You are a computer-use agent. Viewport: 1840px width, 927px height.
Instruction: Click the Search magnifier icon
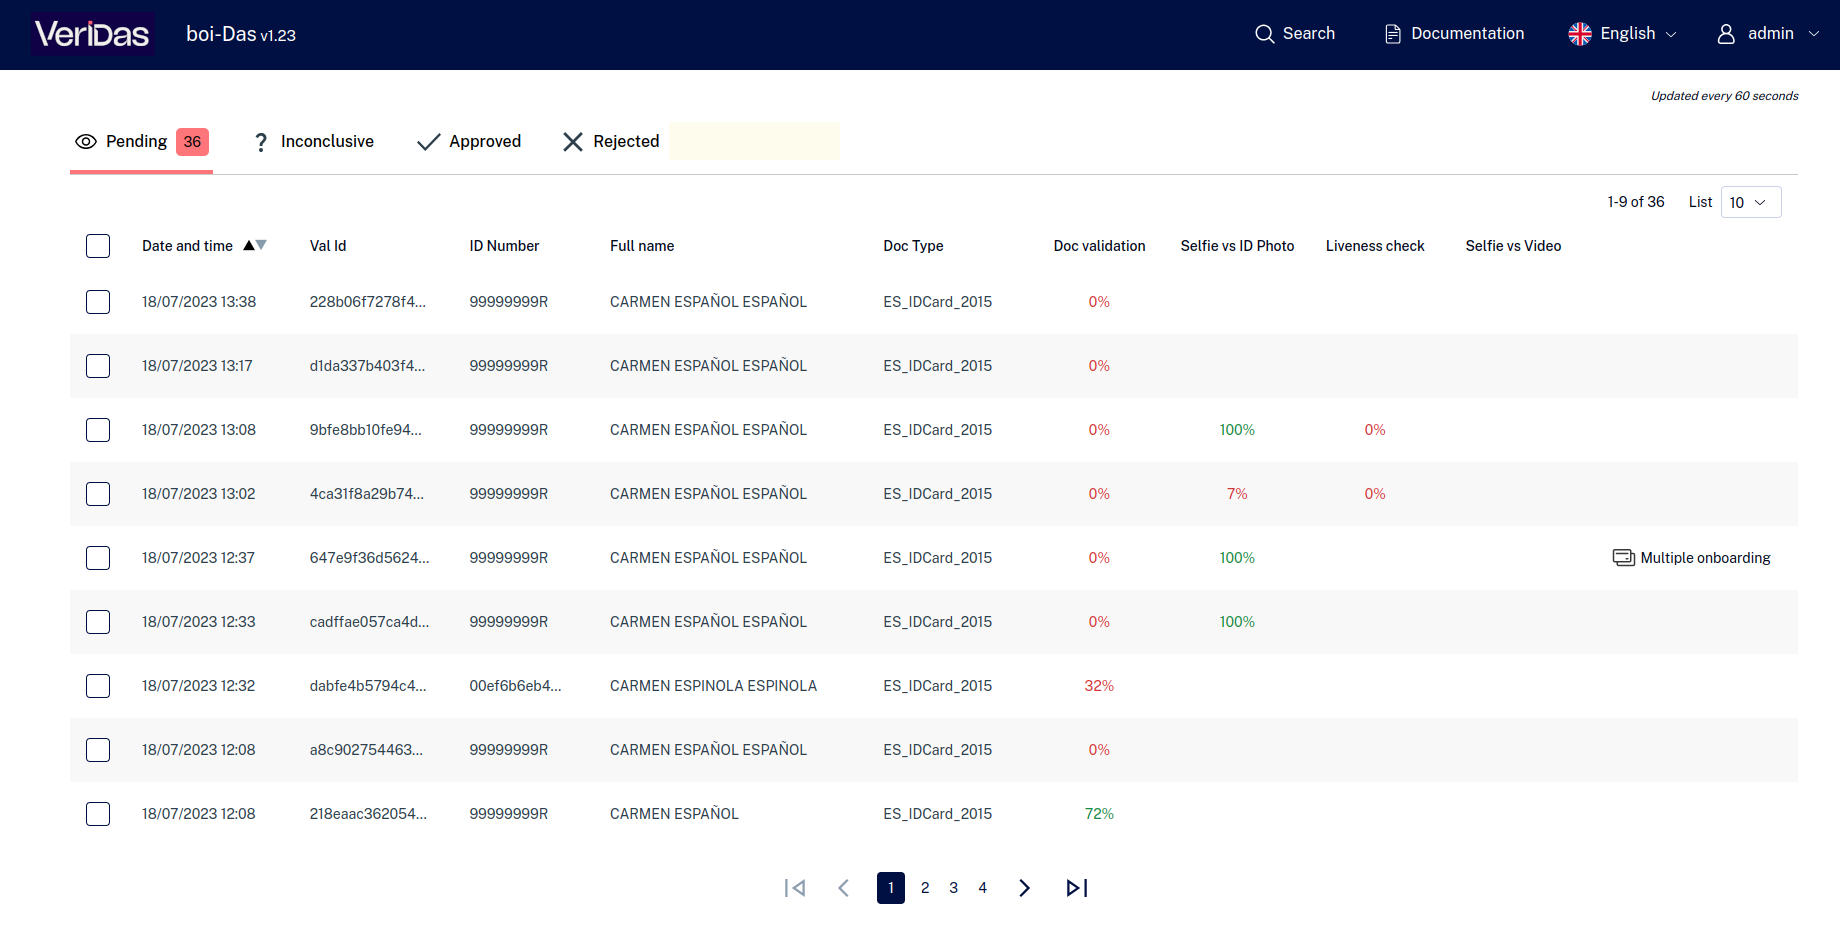tap(1264, 34)
